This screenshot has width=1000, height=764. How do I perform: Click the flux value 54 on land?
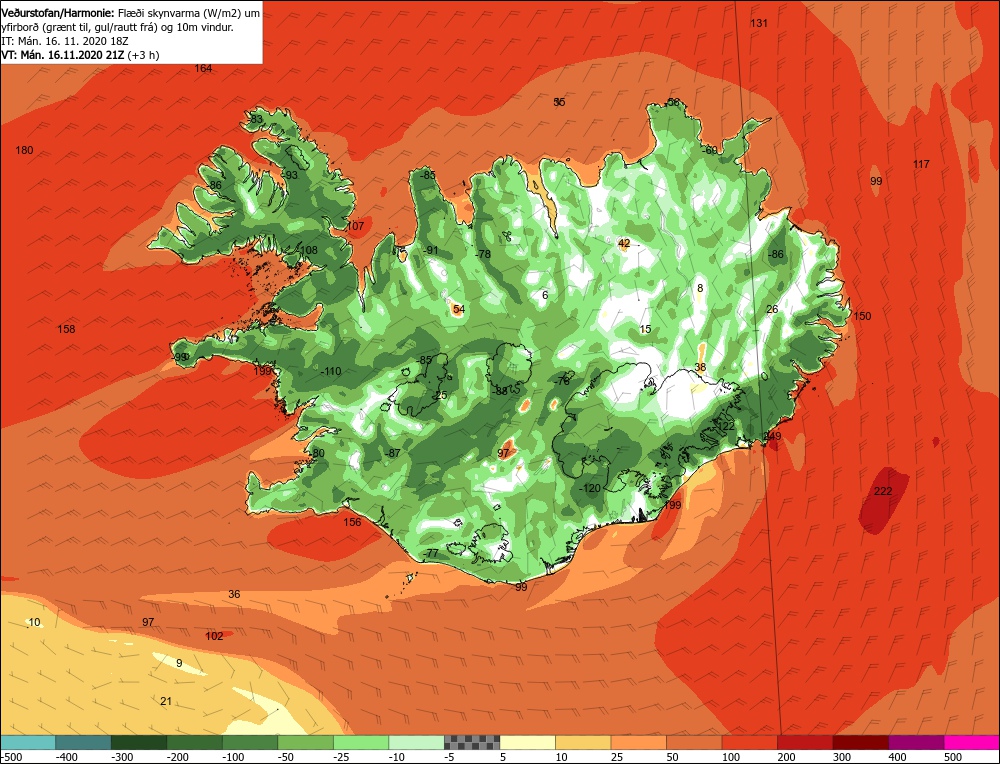pos(459,309)
